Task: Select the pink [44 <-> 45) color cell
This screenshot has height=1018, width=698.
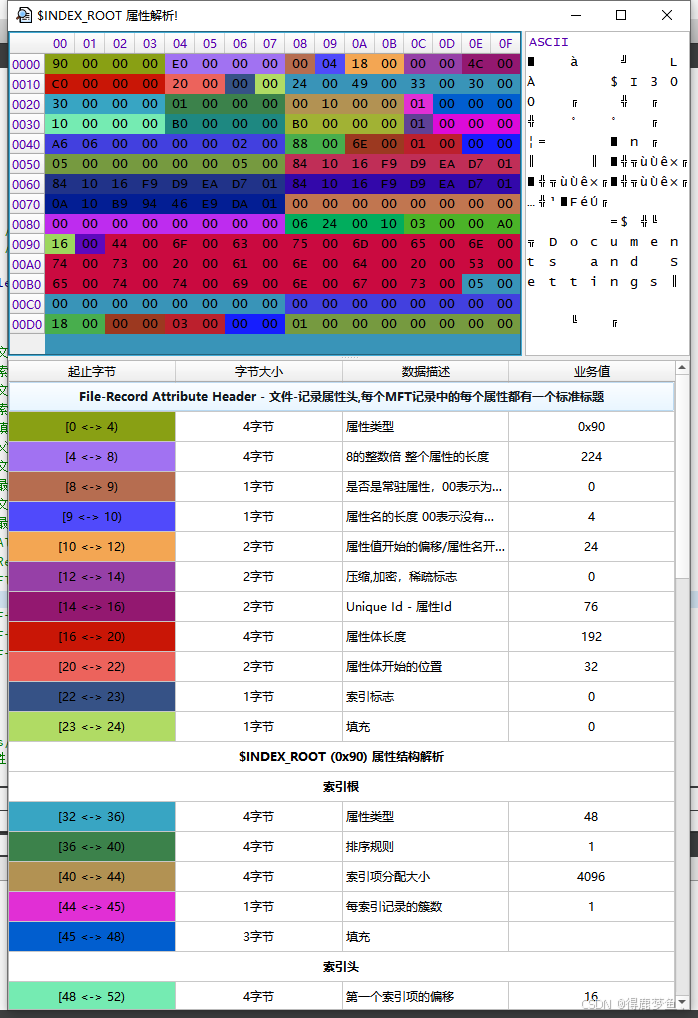Action: (x=92, y=906)
